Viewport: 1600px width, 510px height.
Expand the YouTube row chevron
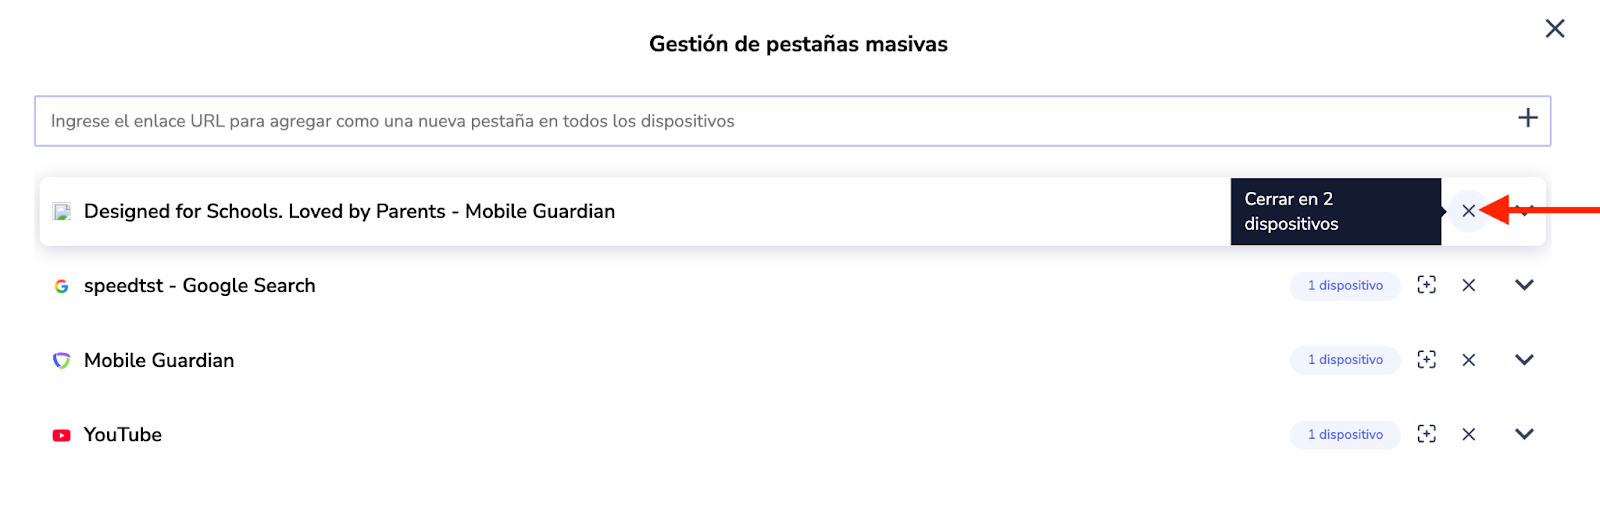point(1524,434)
